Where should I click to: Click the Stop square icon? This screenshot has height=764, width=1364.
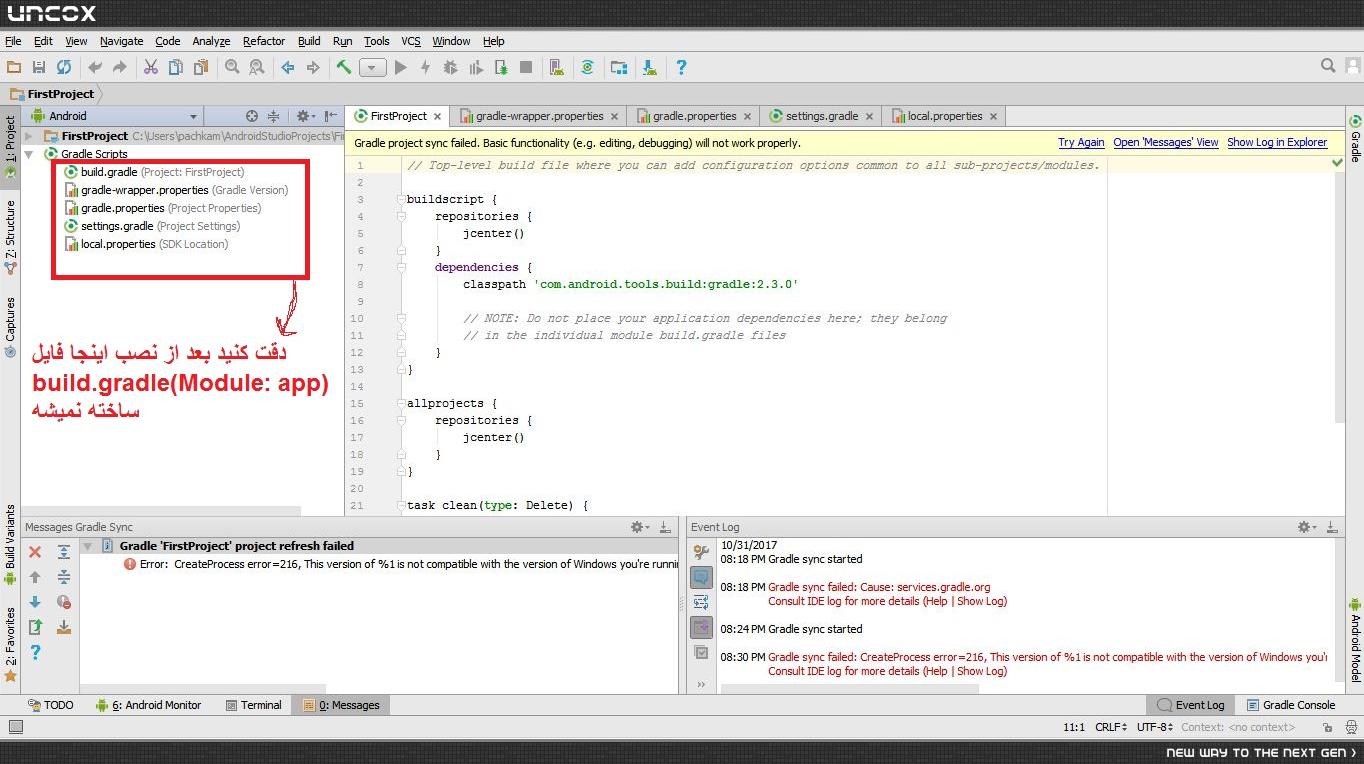click(x=526, y=67)
